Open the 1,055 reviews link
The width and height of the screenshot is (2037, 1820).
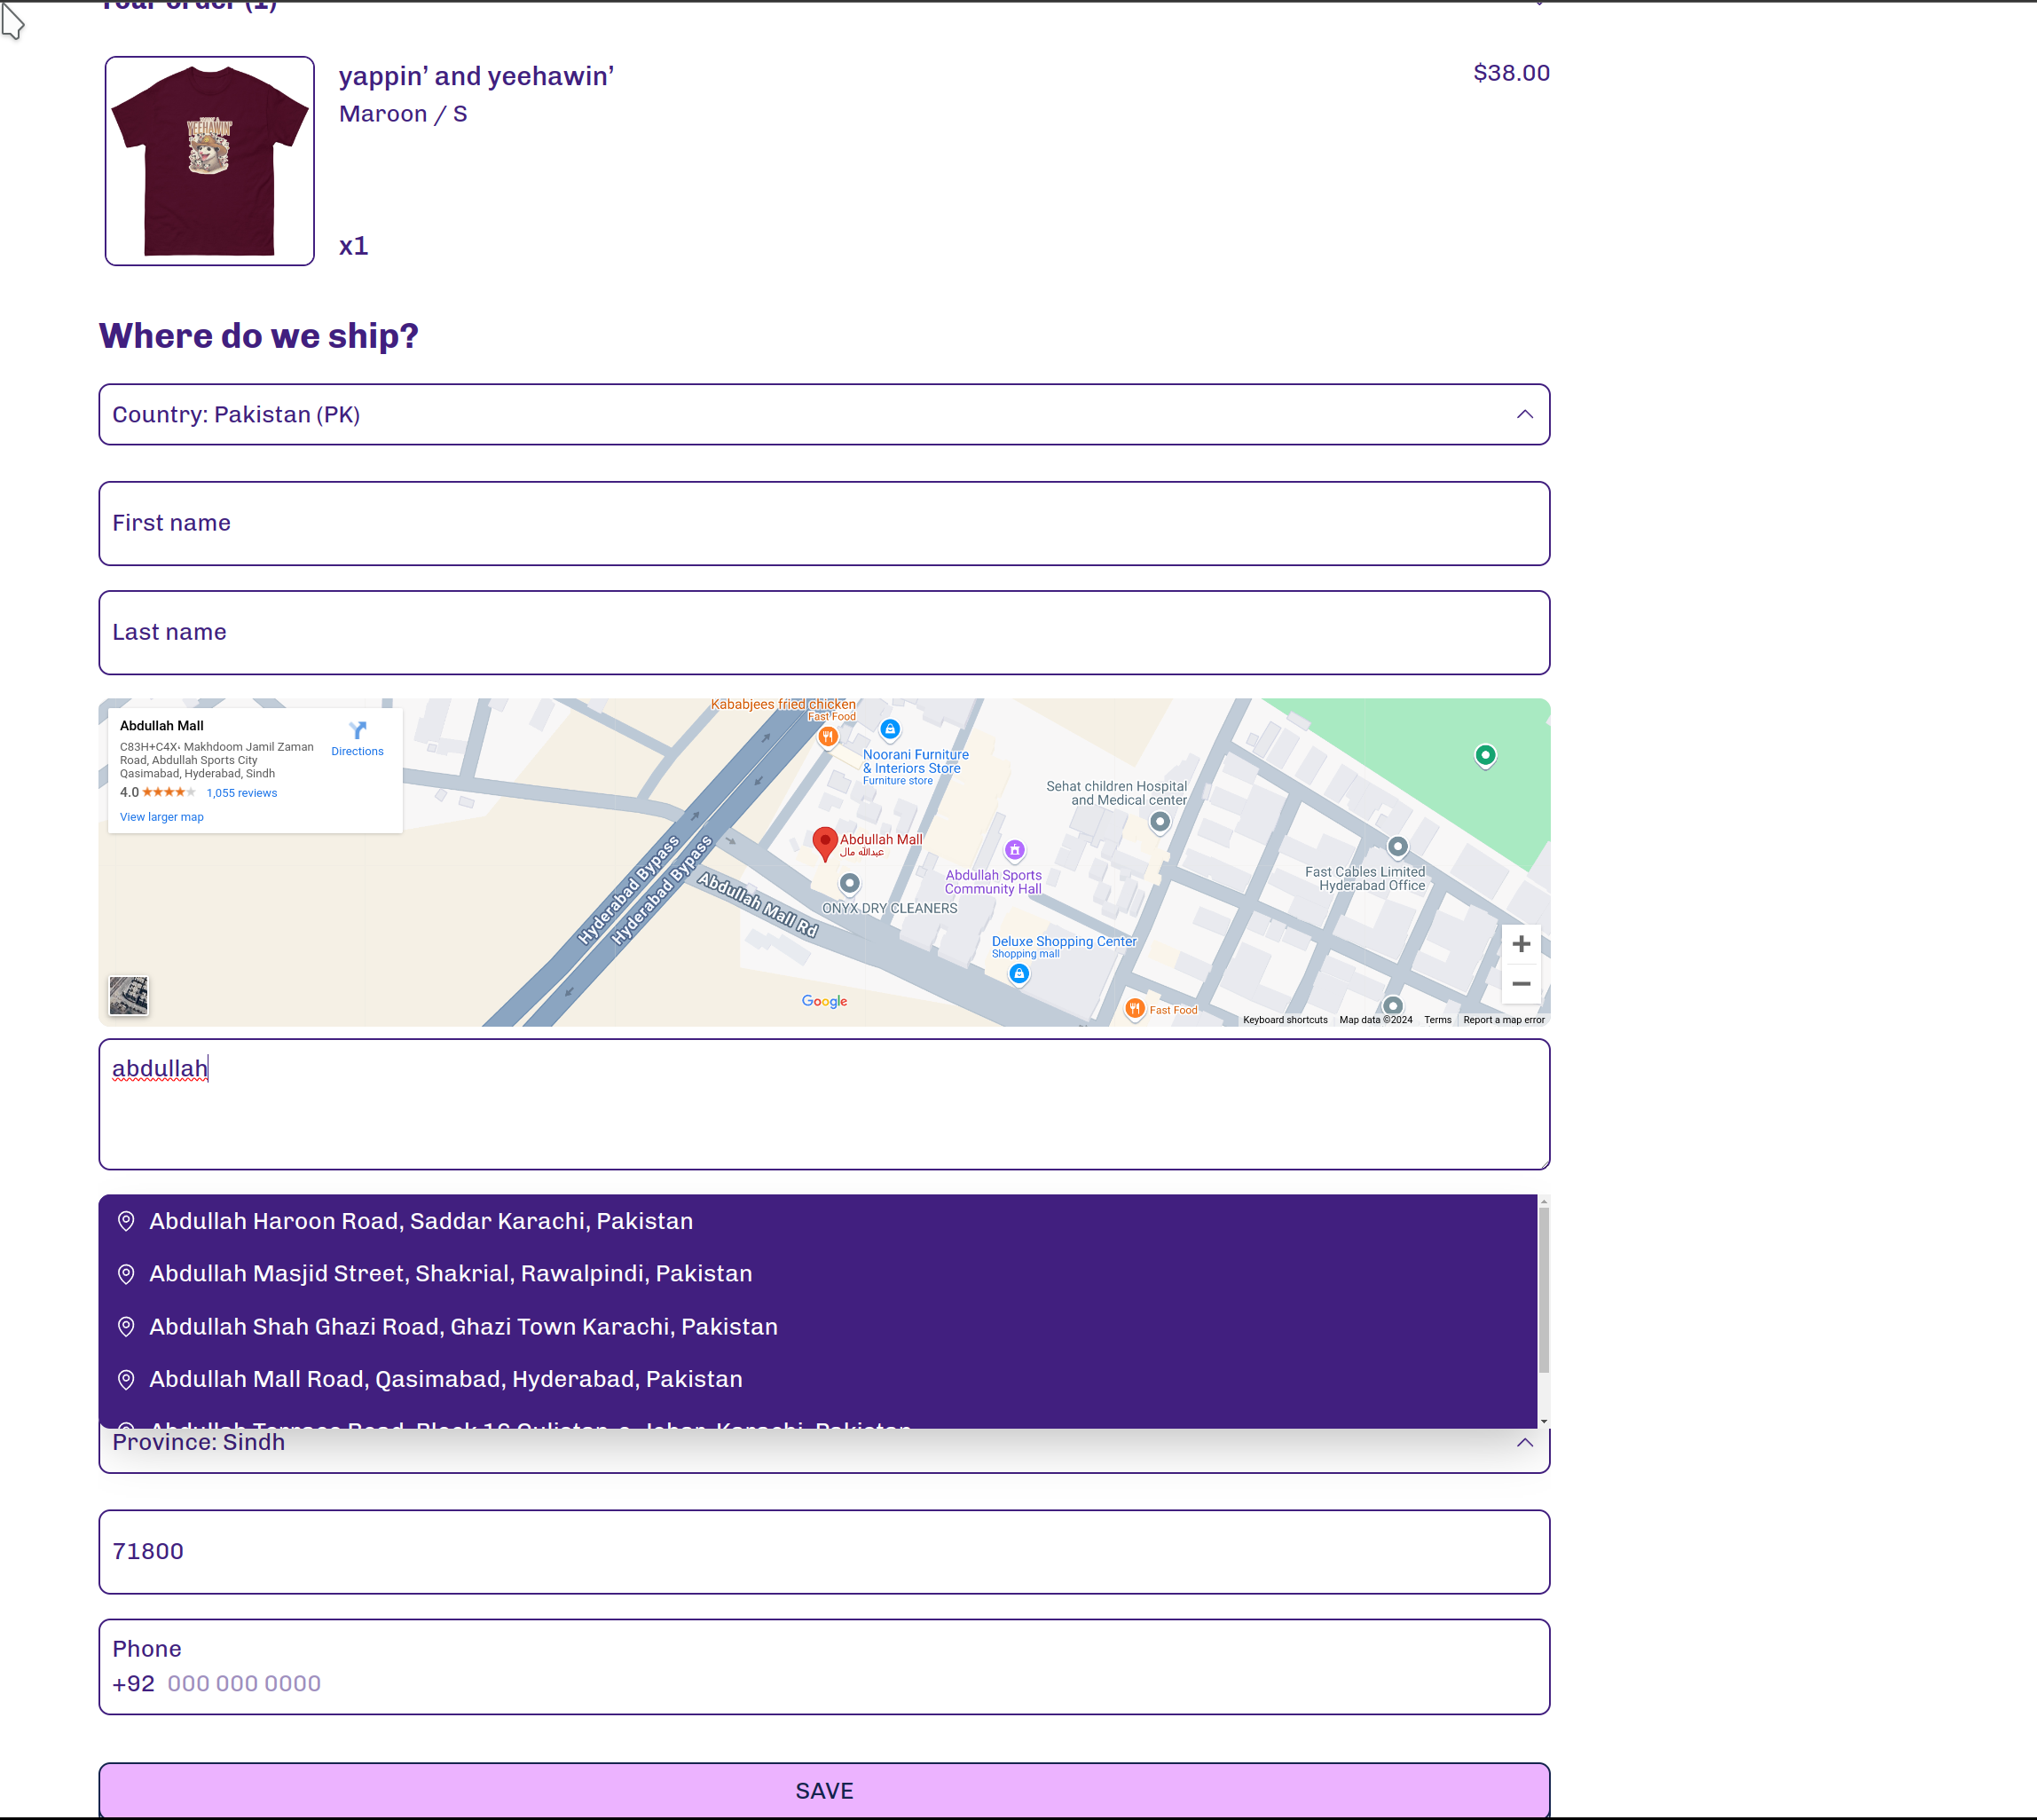tap(241, 793)
